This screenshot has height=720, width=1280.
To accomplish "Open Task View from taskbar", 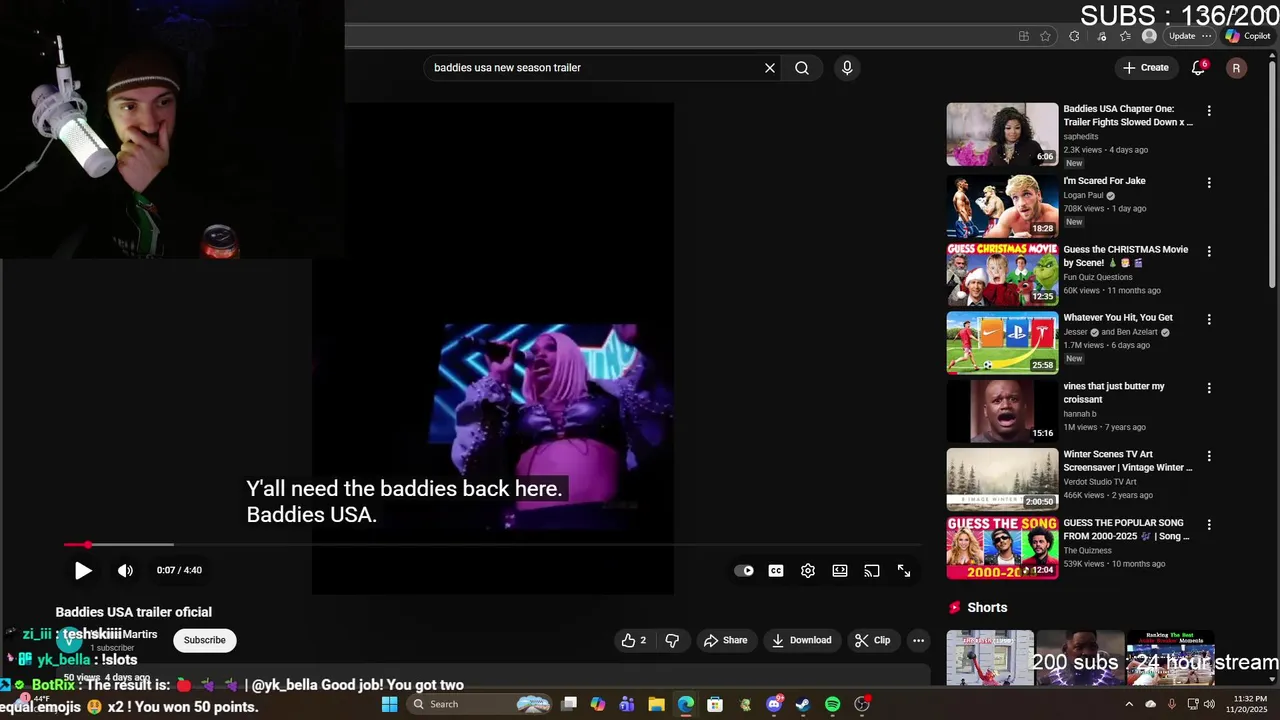I will click(x=569, y=704).
